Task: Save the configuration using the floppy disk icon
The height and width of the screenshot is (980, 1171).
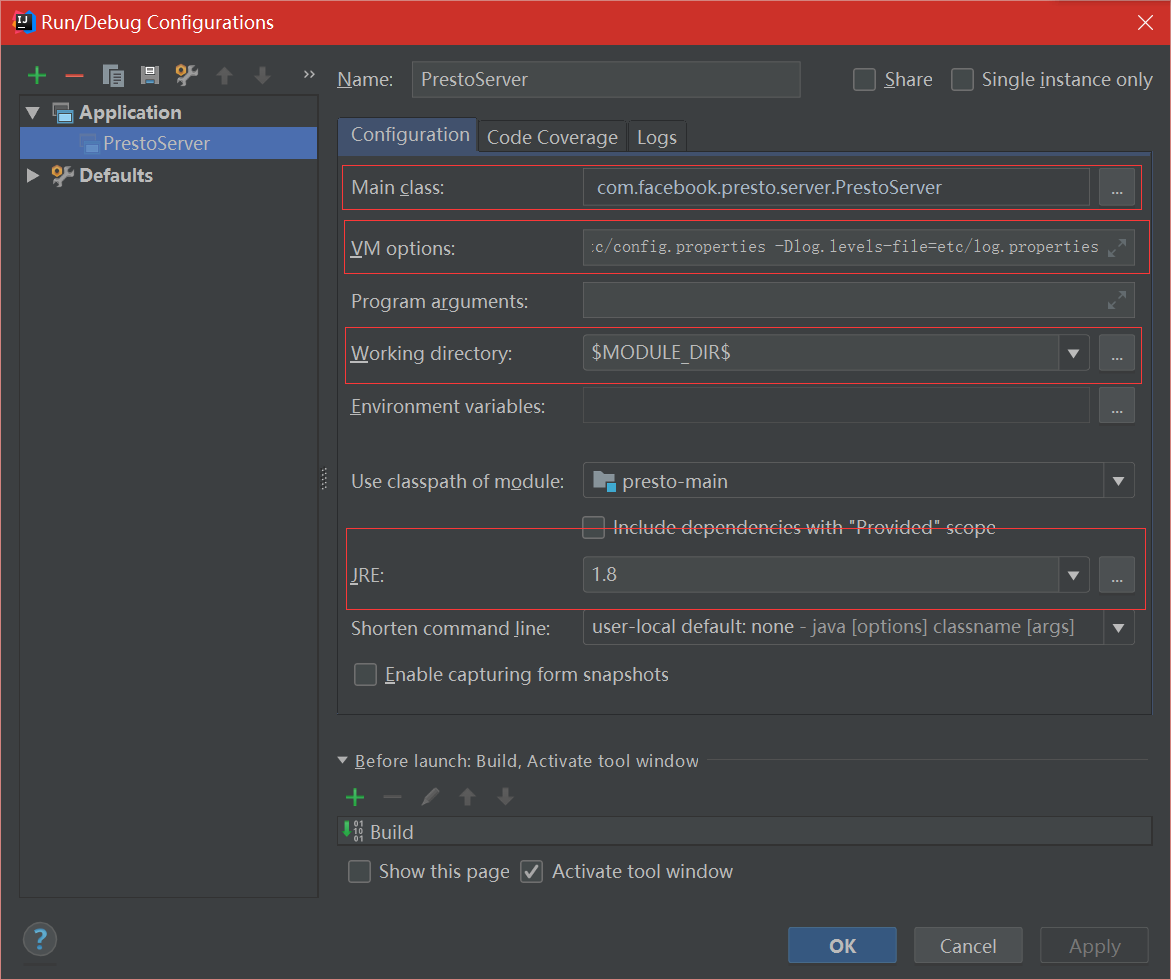Action: (150, 75)
